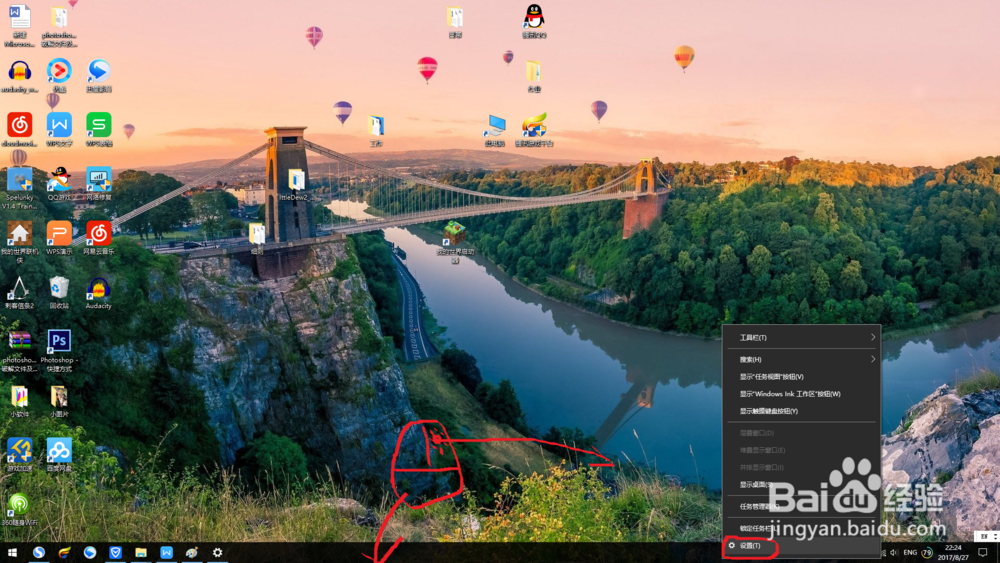1000x563 pixels.
Task: Launch WPS演示 orange P shortcut
Action: coord(59,238)
